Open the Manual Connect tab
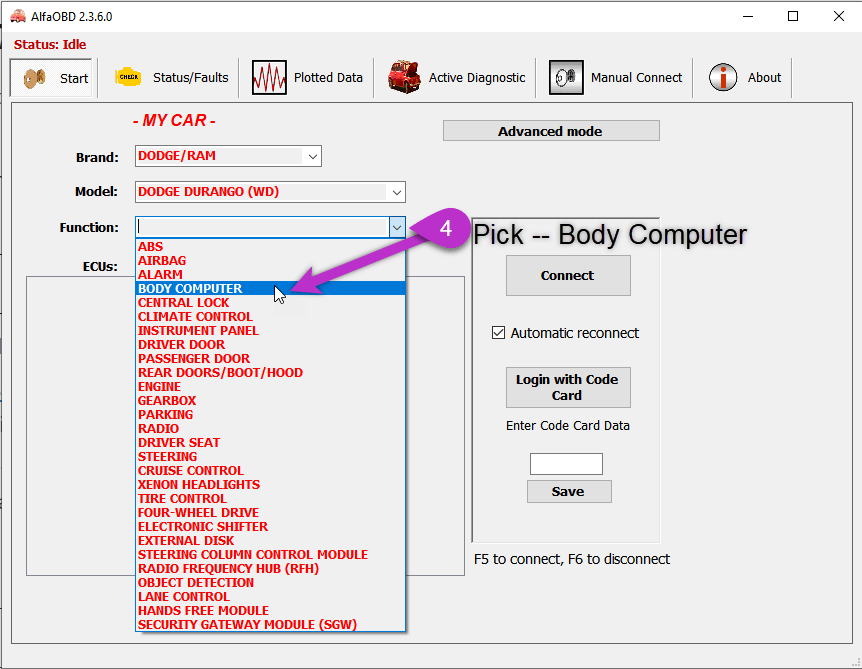Screen dimensions: 862x669 point(616,78)
